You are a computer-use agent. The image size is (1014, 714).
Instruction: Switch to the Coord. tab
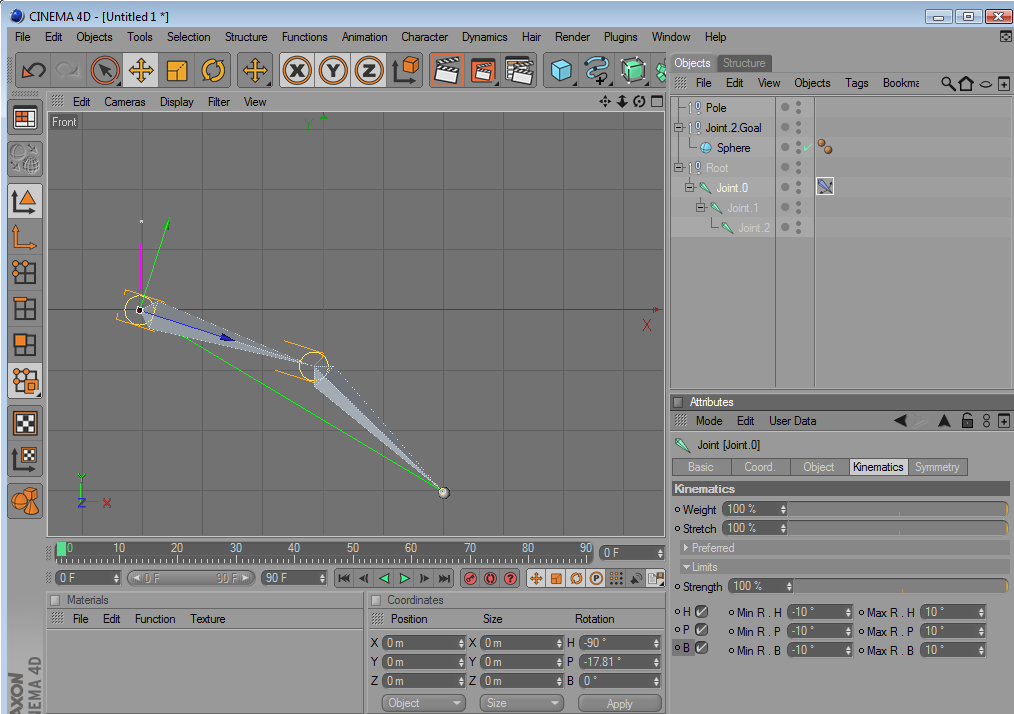tap(760, 467)
